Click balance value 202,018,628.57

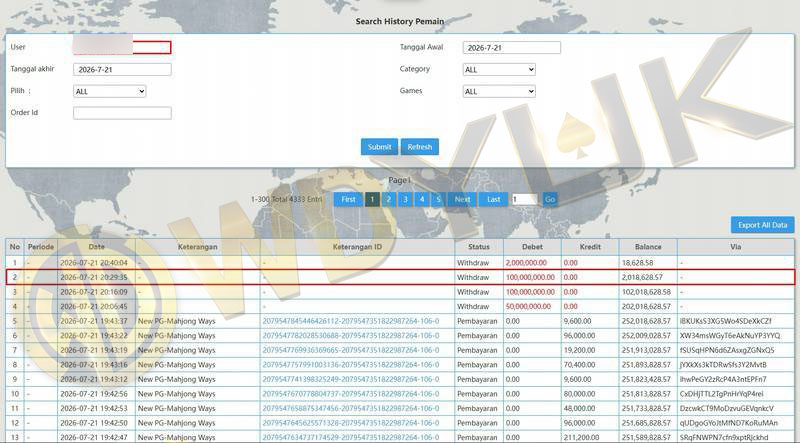646,306
